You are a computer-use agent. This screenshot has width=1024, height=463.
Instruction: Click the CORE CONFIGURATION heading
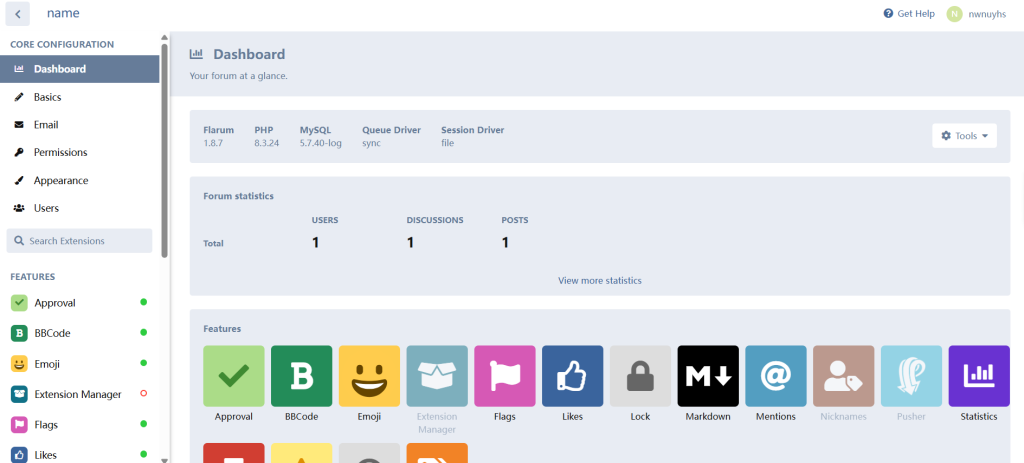click(62, 44)
